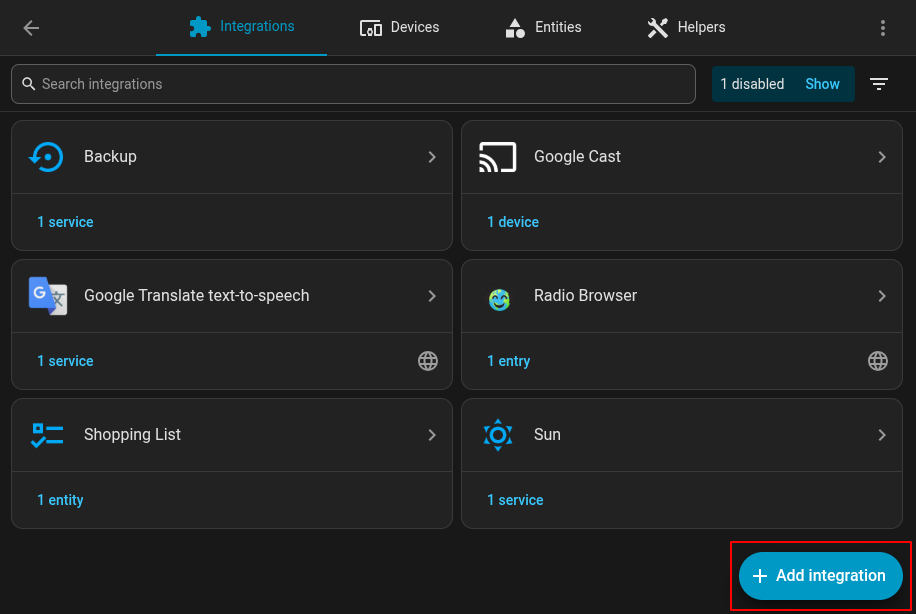
Task: Open Radio Browser chevron arrow
Action: tap(882, 296)
